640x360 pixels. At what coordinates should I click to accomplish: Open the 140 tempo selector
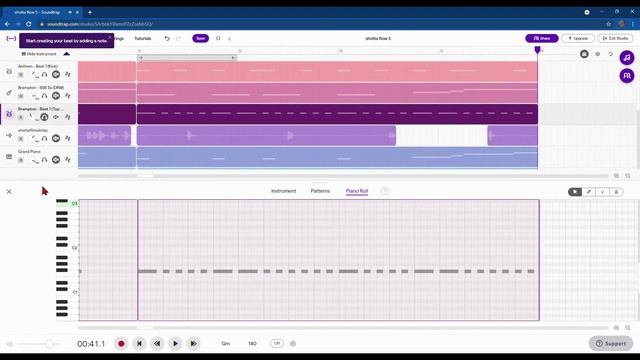(252, 344)
